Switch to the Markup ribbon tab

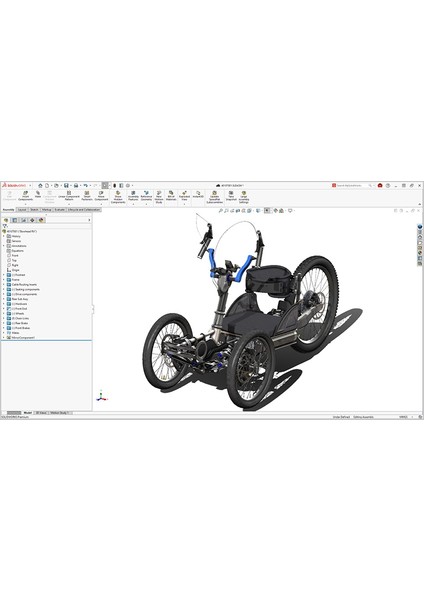tap(47, 210)
